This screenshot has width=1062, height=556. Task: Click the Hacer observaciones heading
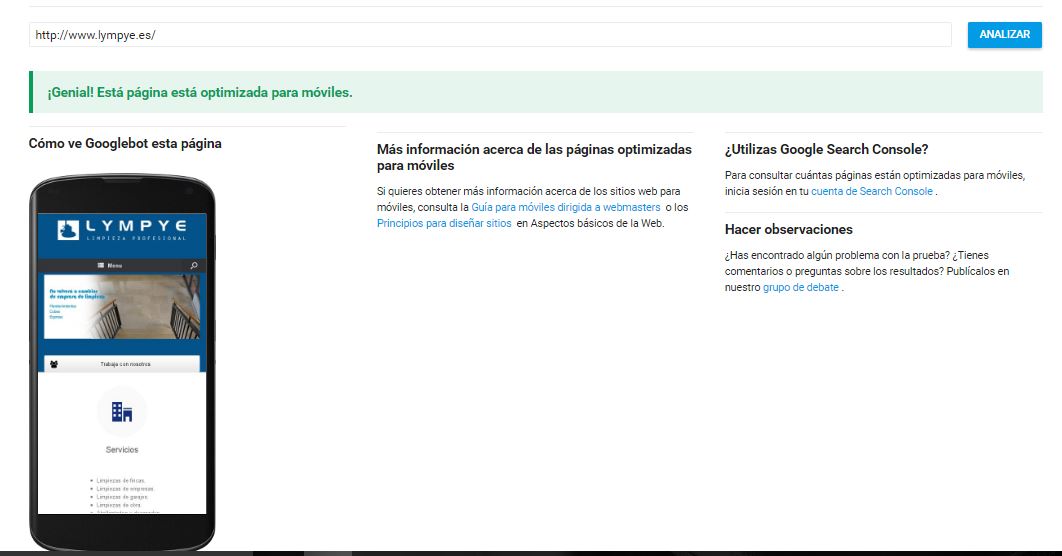[x=788, y=229]
